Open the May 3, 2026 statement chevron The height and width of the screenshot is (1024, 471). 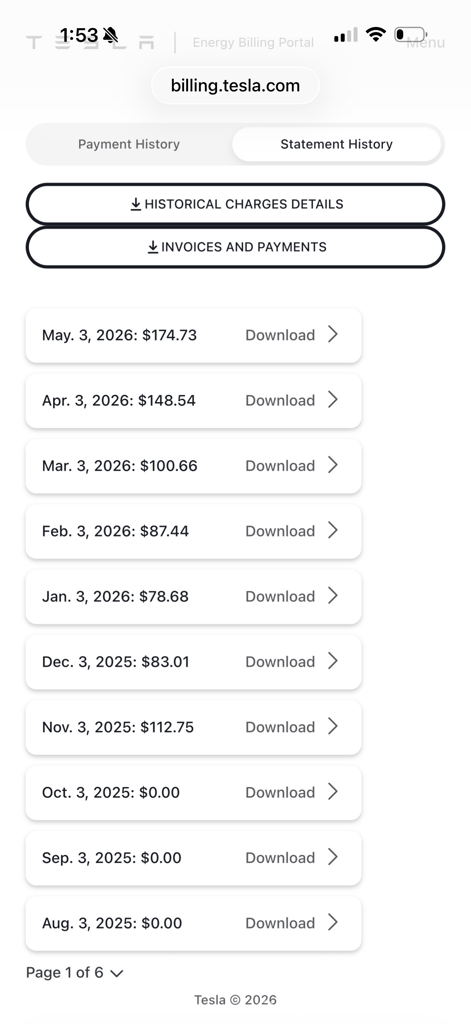tap(333, 334)
